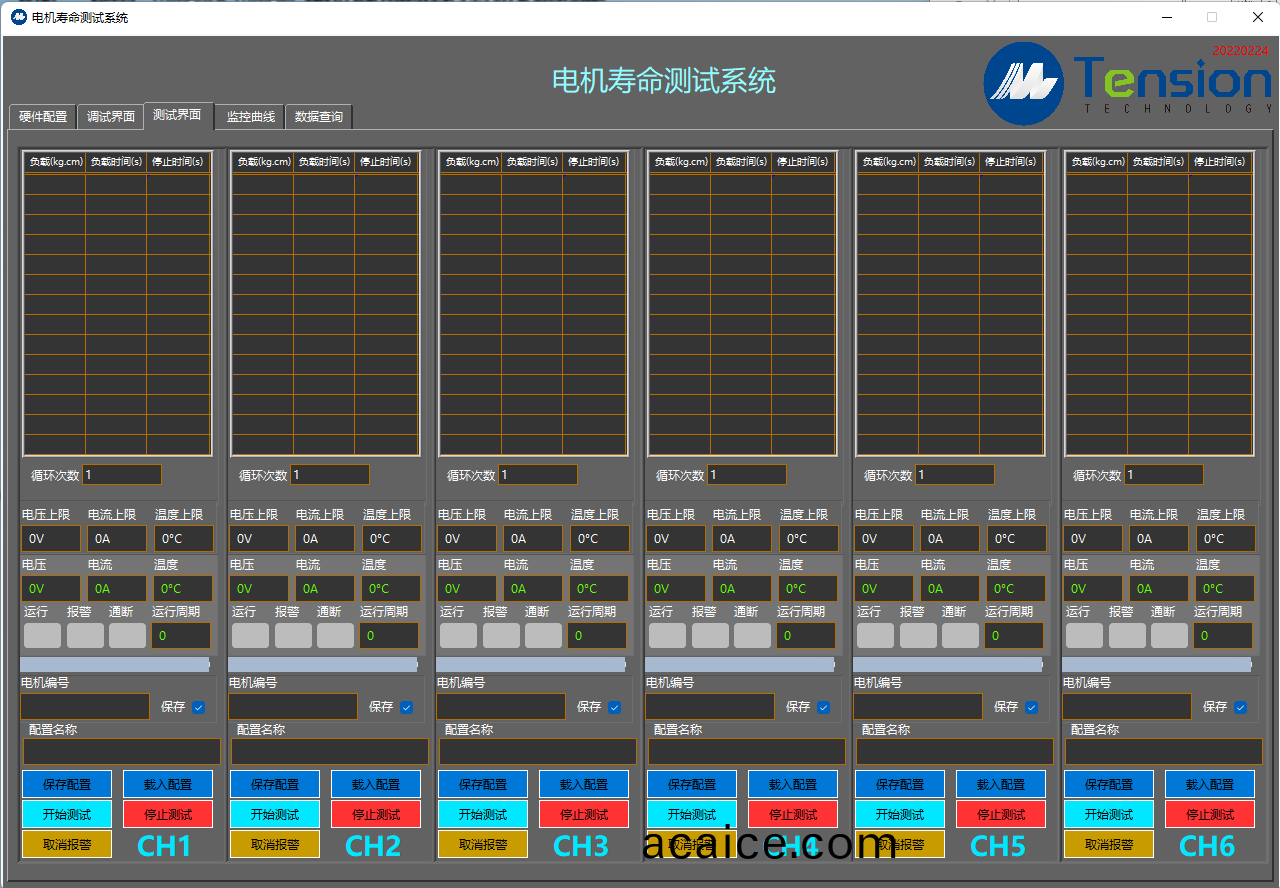This screenshot has width=1280, height=888.
Task: Disable the CH6 保存 checkbox
Action: click(1240, 707)
